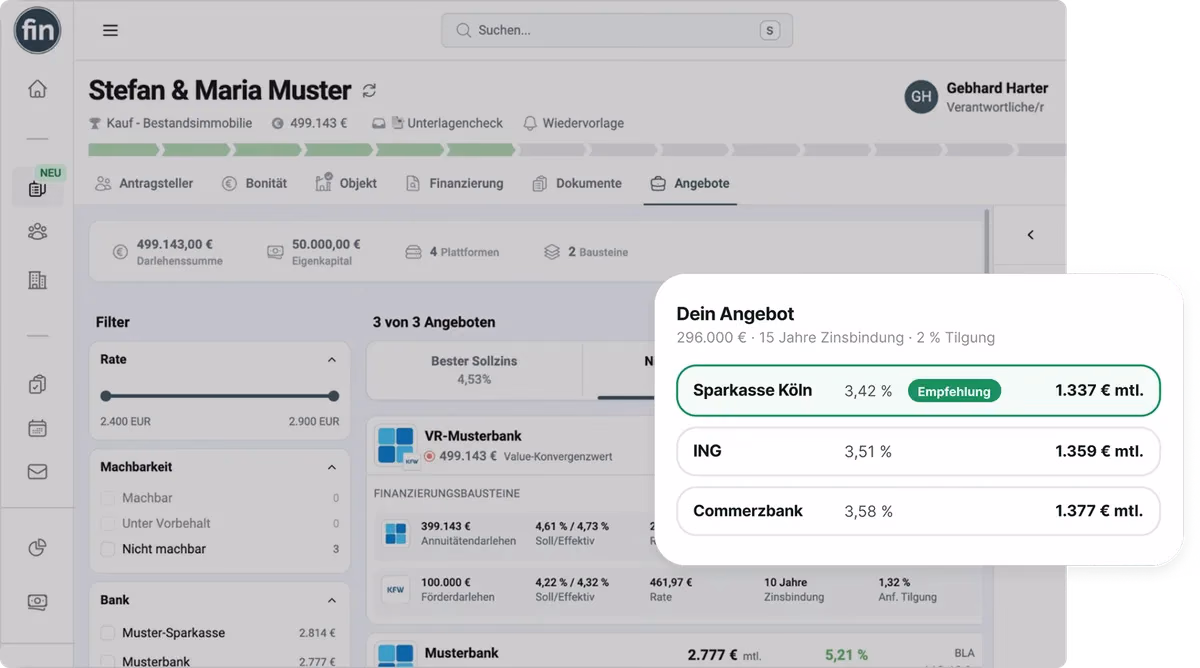Open the clipboard checklist icon in sidebar
The height and width of the screenshot is (668, 1200).
click(x=37, y=384)
